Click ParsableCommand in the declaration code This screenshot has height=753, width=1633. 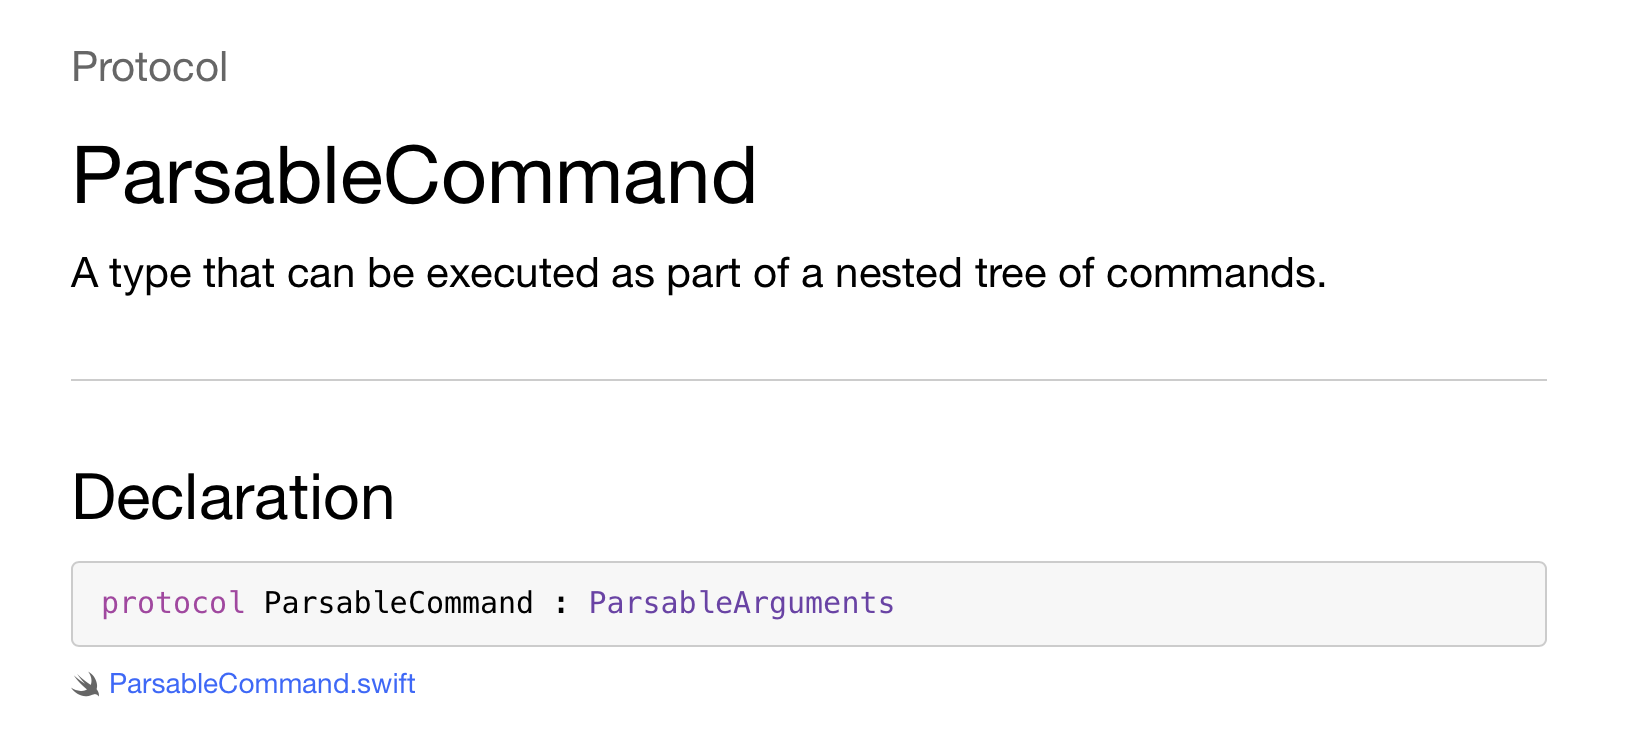pos(398,603)
